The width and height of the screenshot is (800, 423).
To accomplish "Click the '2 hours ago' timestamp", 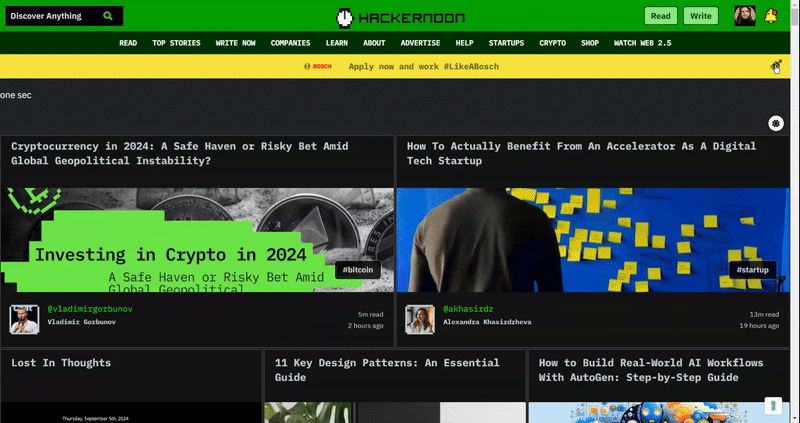I will pos(366,326).
